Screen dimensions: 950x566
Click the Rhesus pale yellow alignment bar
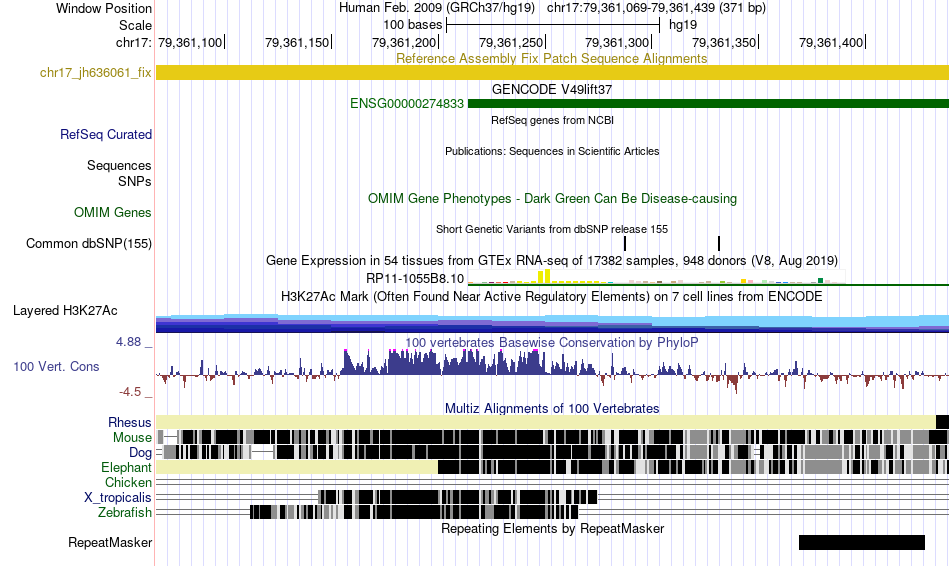(546, 422)
